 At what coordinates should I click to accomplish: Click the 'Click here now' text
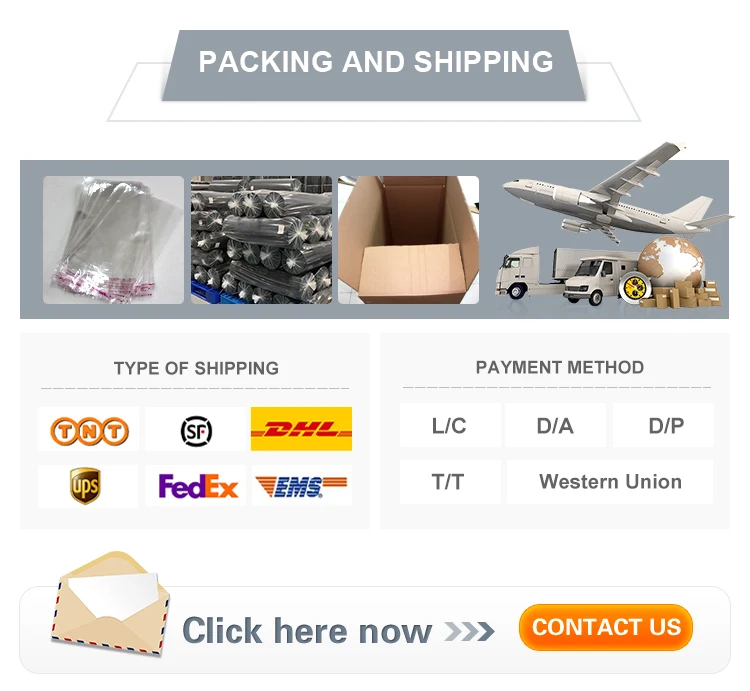pyautogui.click(x=307, y=631)
